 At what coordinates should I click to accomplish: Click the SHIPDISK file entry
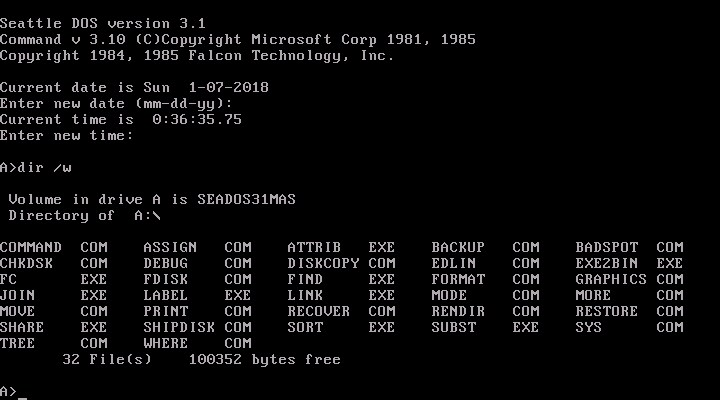pos(175,327)
